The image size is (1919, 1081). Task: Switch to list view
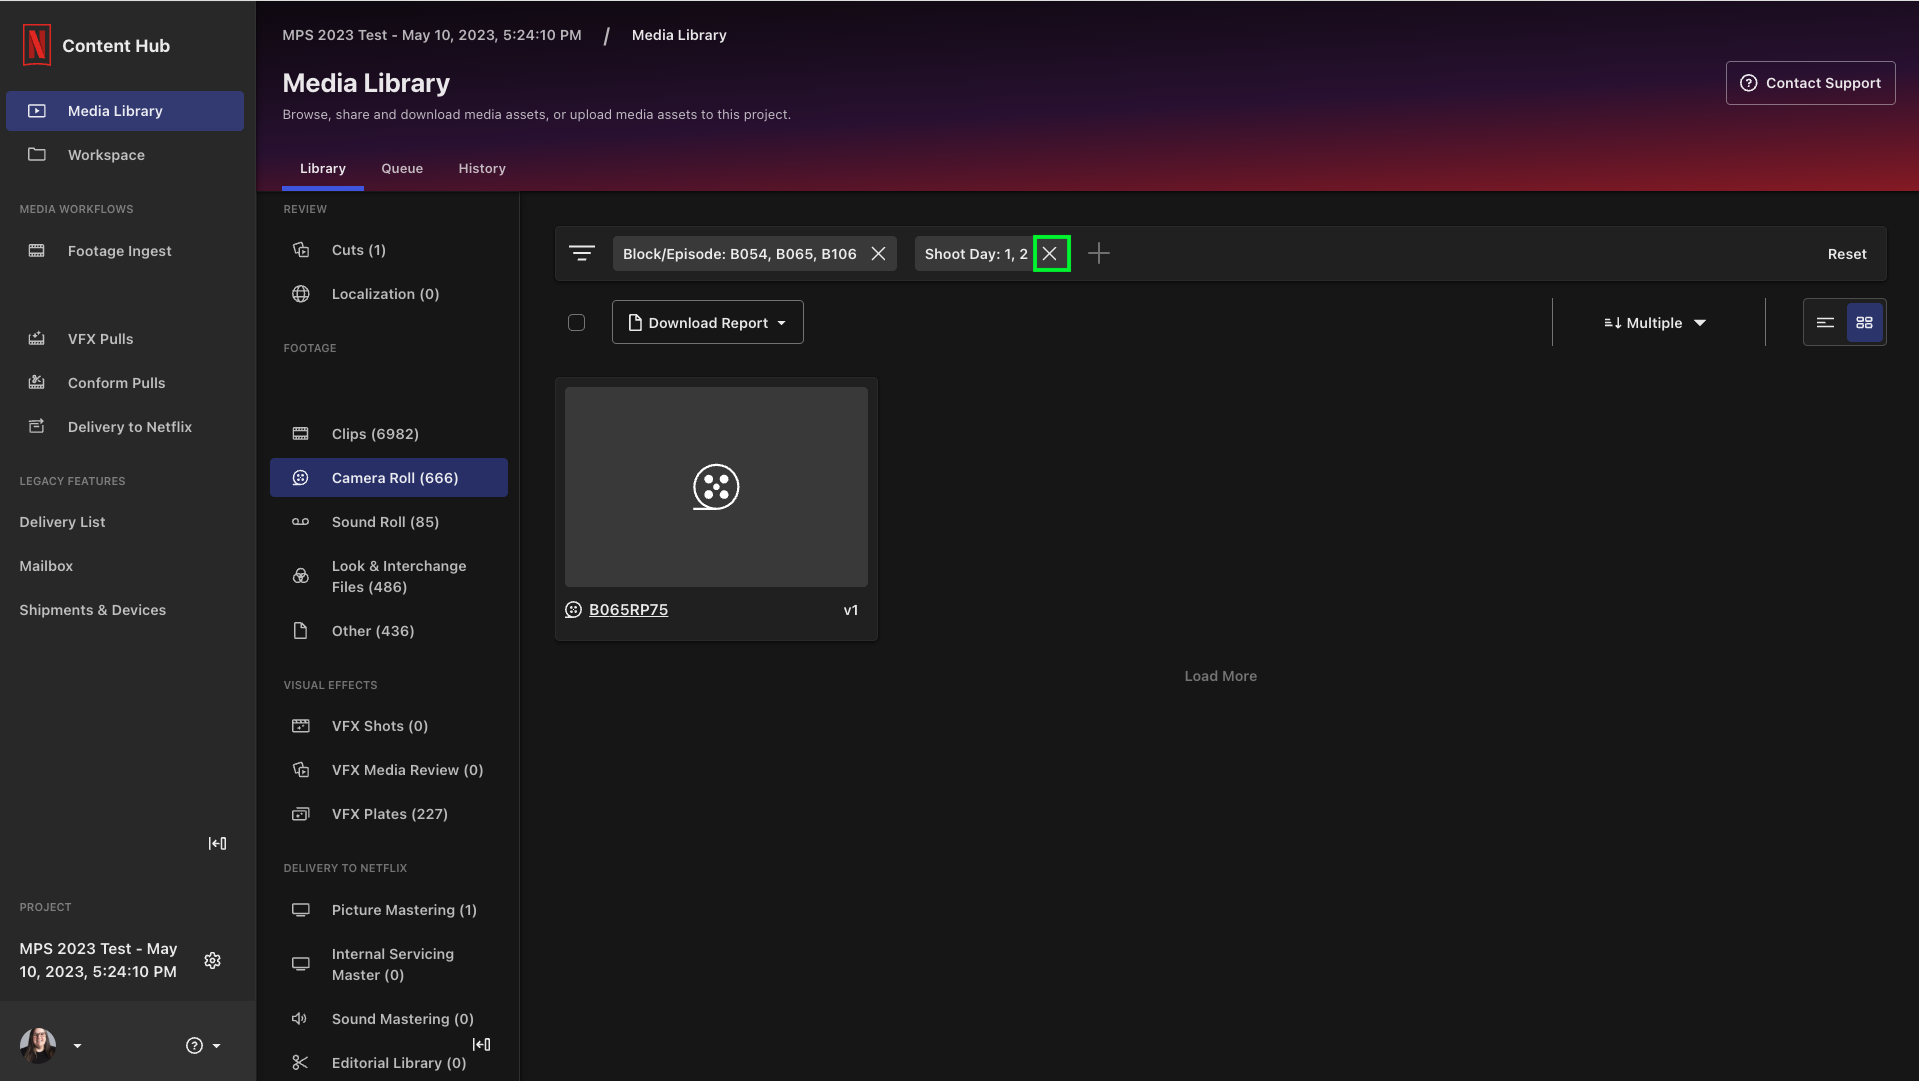tap(1825, 322)
